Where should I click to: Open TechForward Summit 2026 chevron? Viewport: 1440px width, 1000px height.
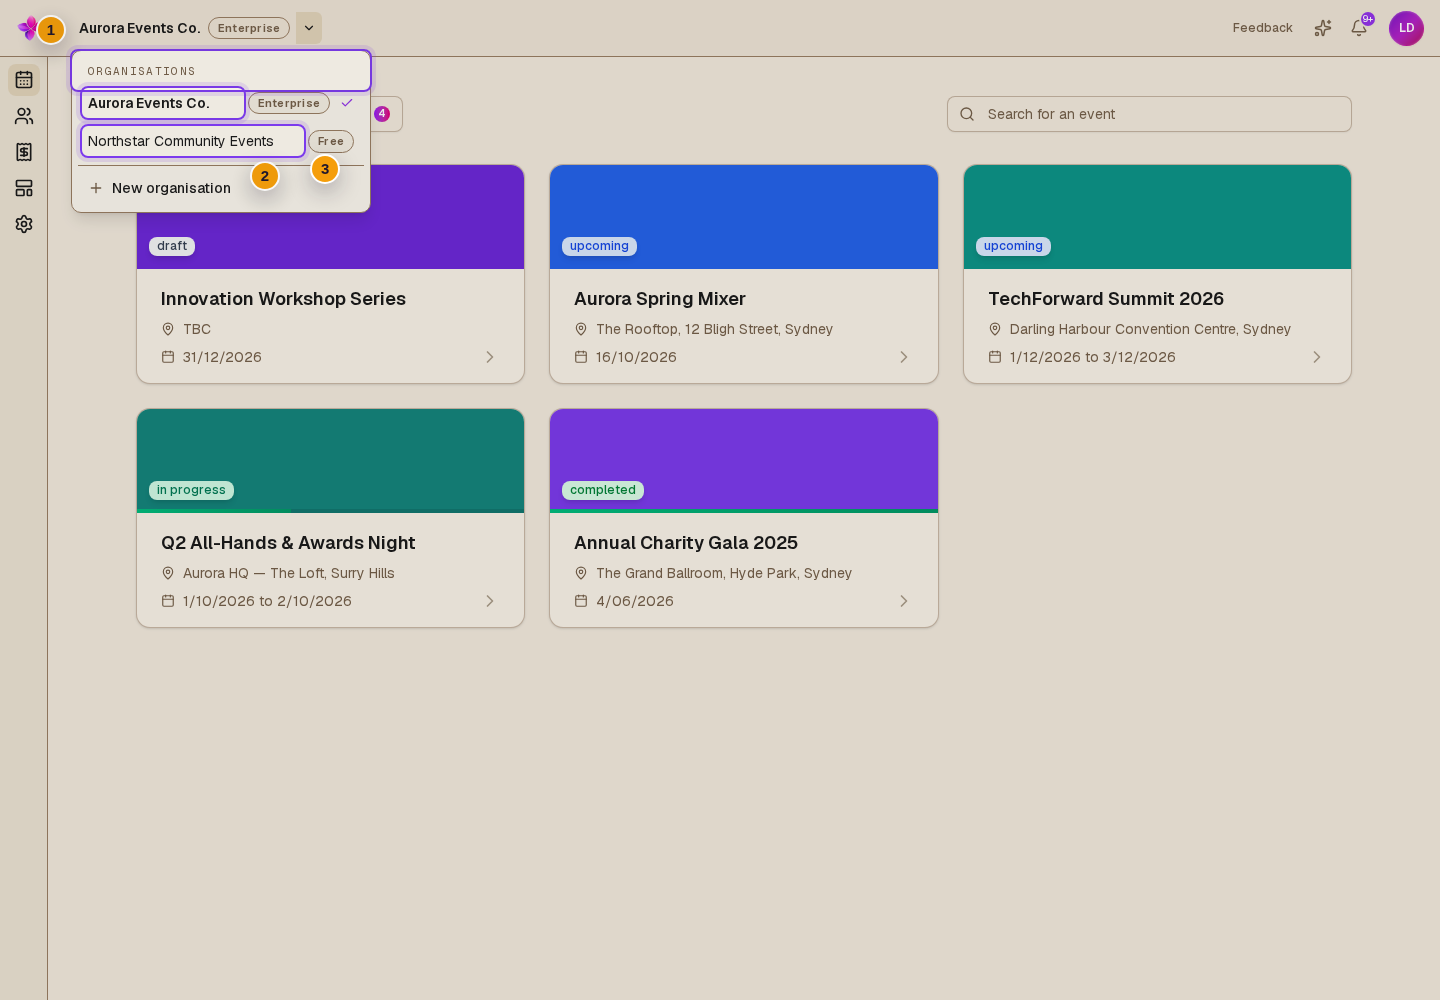pos(1317,357)
